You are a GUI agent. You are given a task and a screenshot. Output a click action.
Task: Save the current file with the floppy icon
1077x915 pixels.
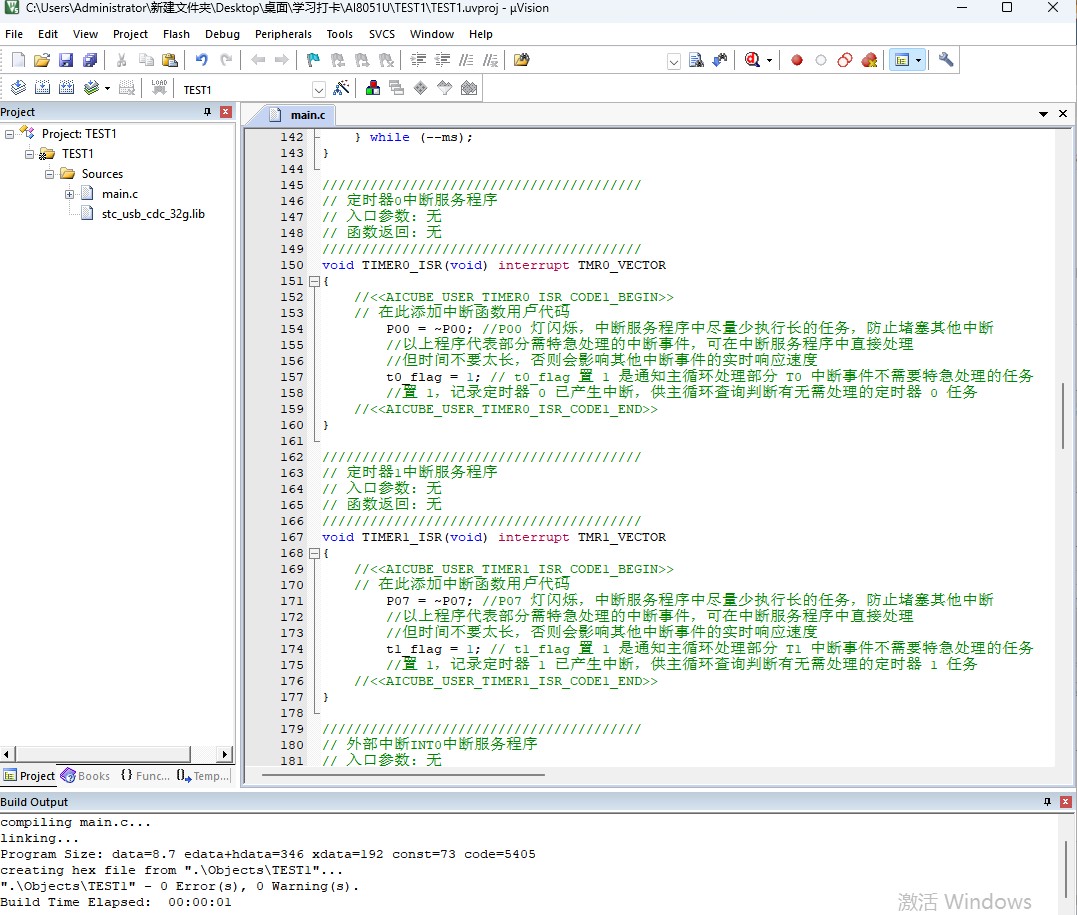[x=66, y=60]
